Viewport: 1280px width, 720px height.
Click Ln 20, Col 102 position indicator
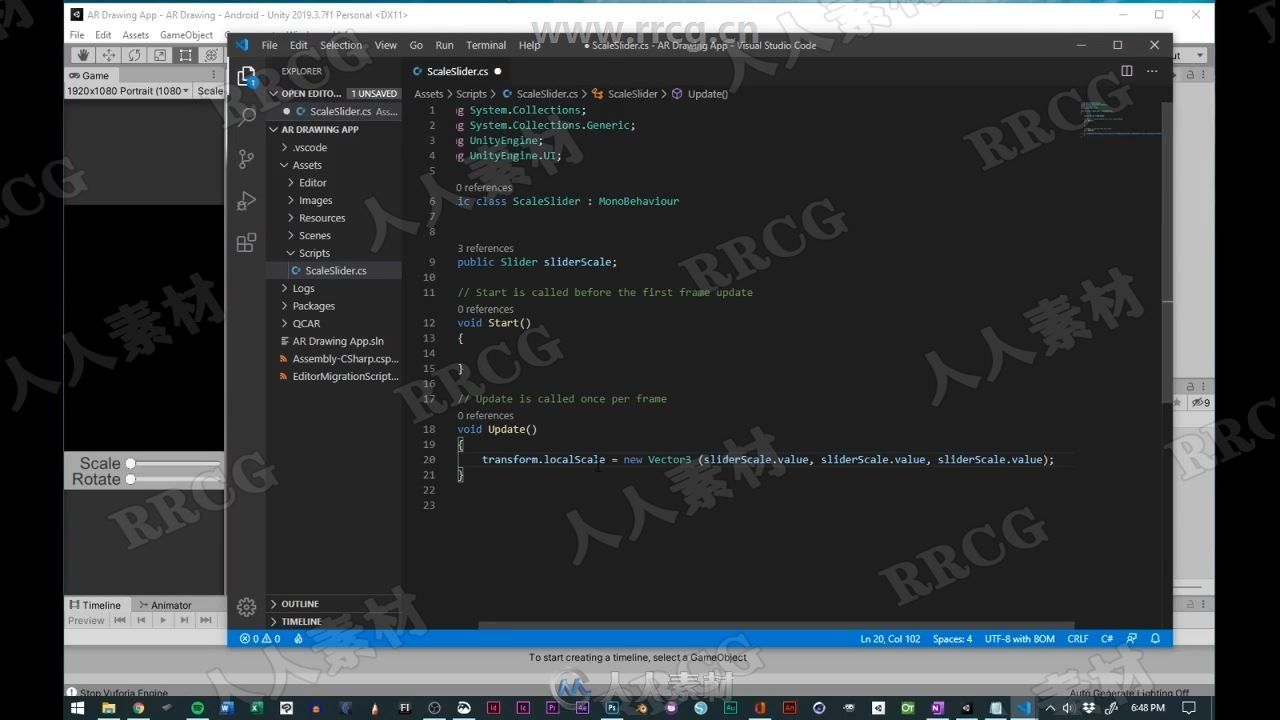(x=890, y=639)
